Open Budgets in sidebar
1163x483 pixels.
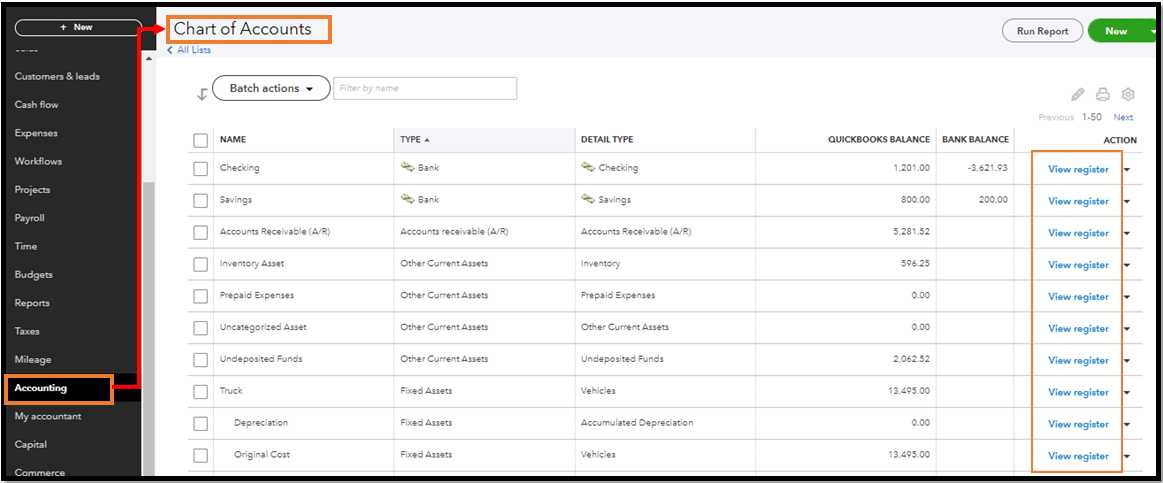tap(33, 275)
